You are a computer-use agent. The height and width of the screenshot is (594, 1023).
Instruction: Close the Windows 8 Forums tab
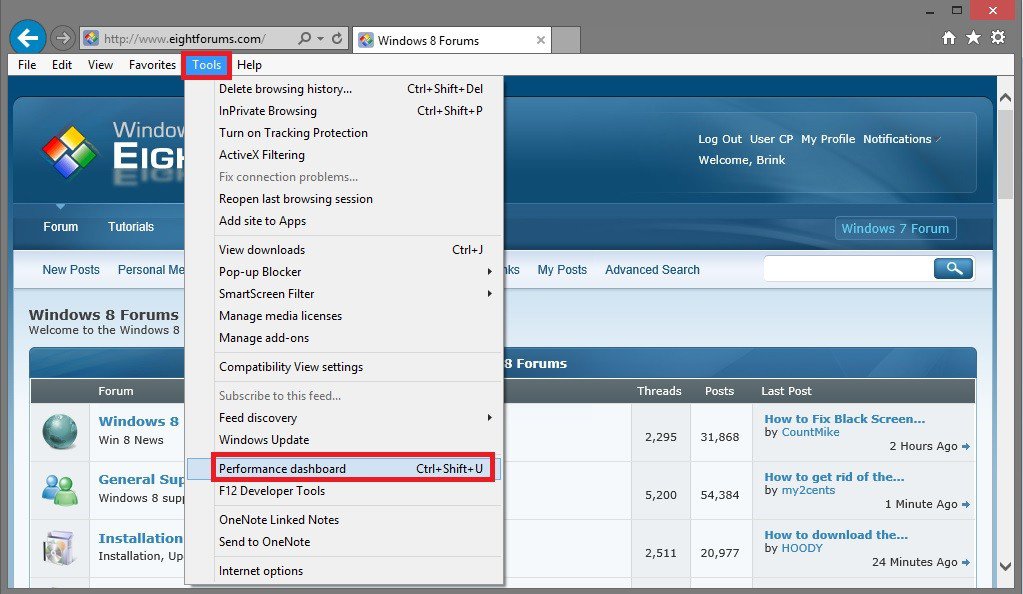[x=541, y=40]
